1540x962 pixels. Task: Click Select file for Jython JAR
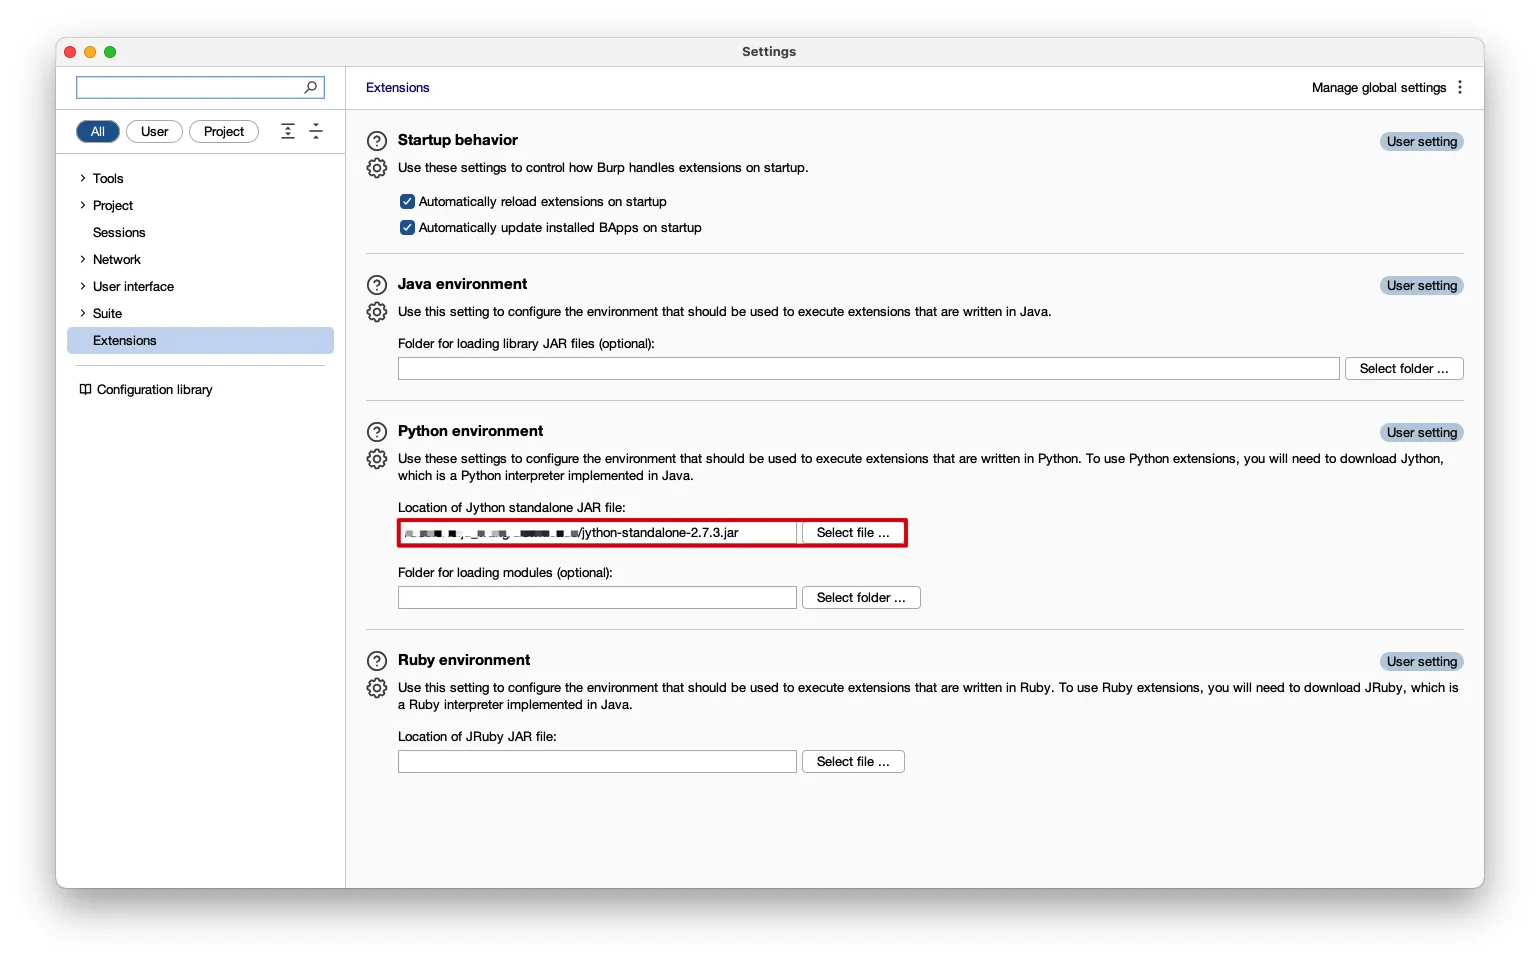[x=852, y=533]
